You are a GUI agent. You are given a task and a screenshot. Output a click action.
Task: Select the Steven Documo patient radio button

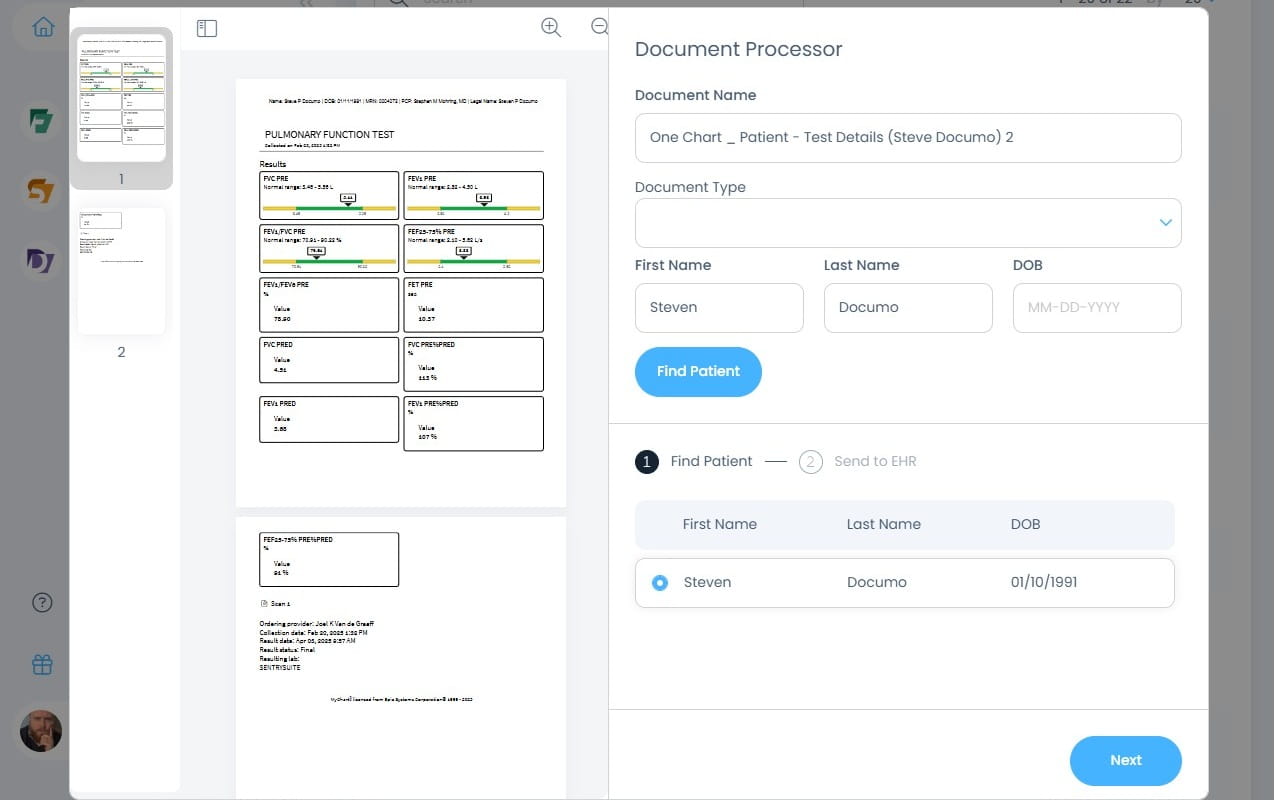click(x=660, y=583)
